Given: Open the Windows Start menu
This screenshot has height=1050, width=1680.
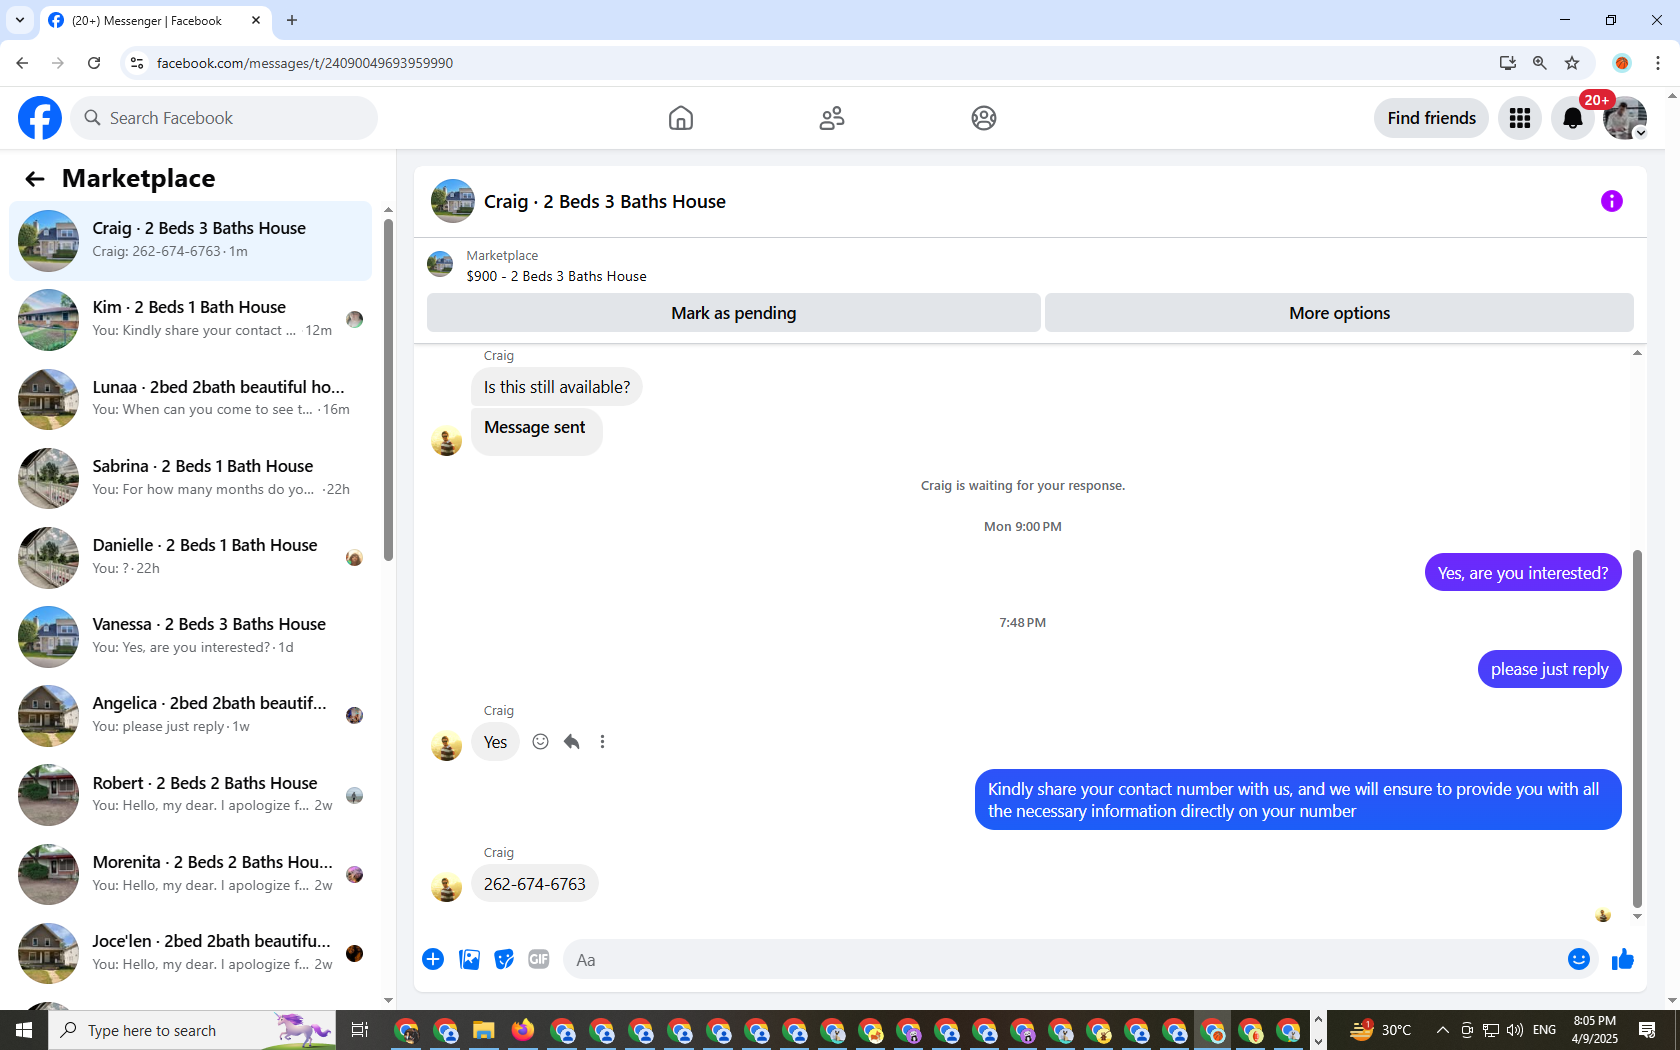Looking at the screenshot, I should (24, 1030).
